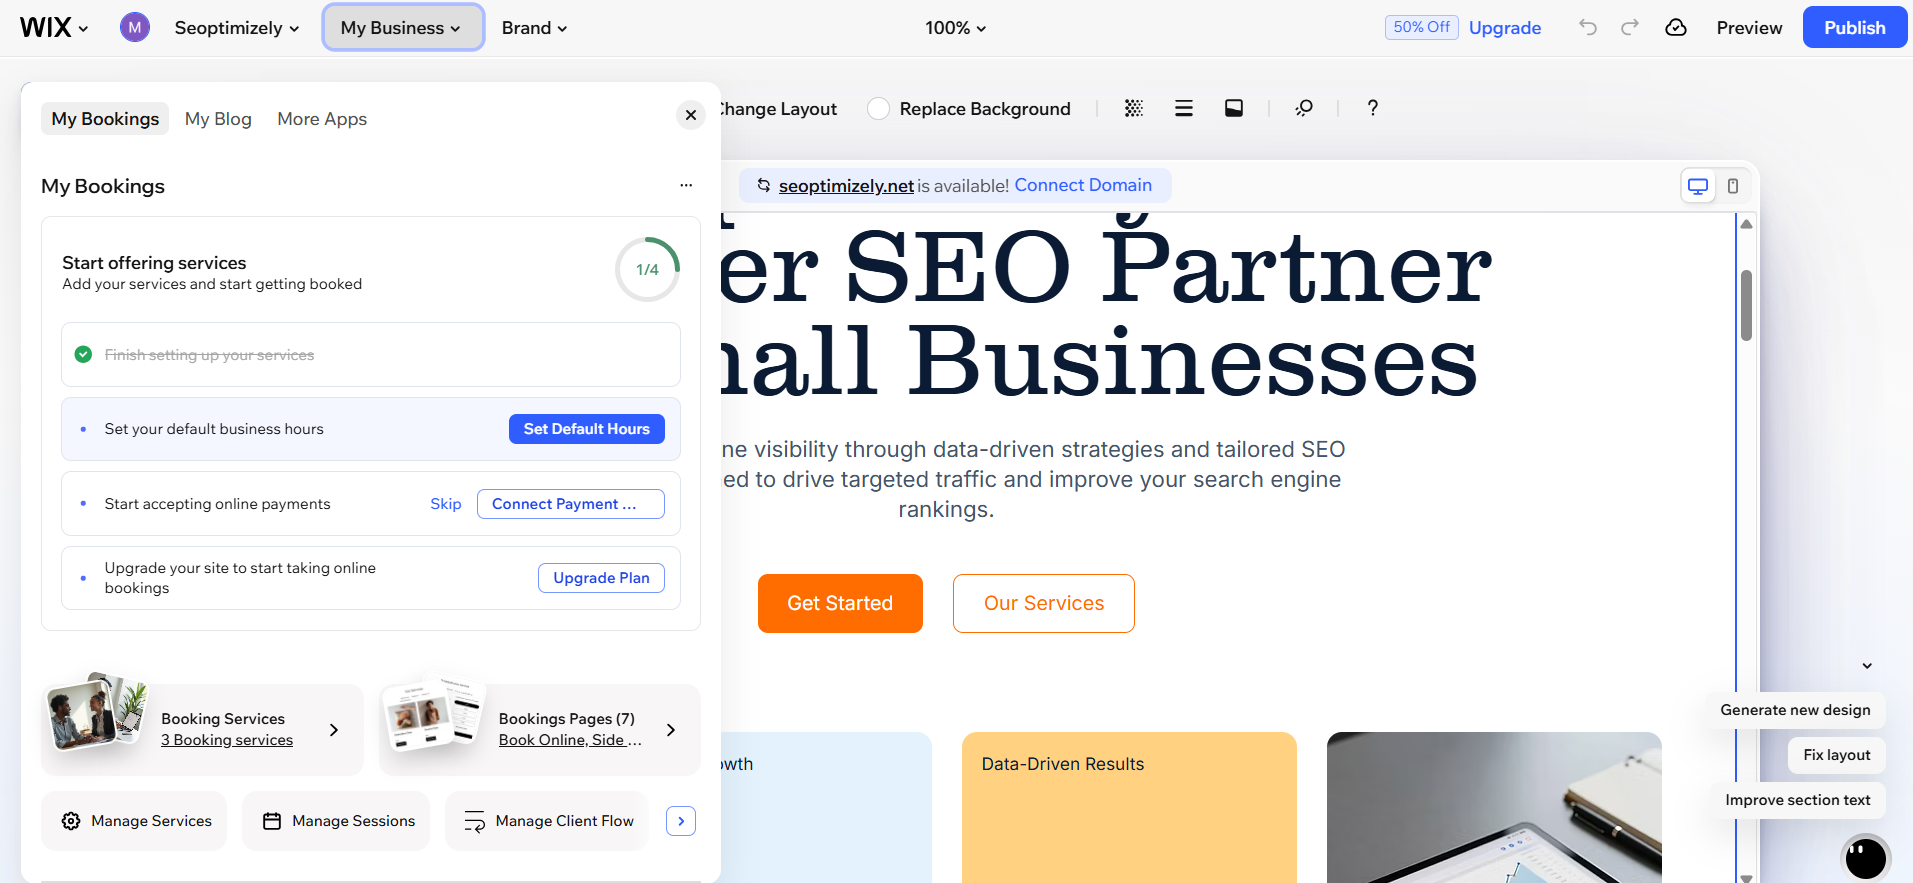This screenshot has width=1913, height=883.
Task: Switch to My Bookings tab
Action: pyautogui.click(x=105, y=119)
